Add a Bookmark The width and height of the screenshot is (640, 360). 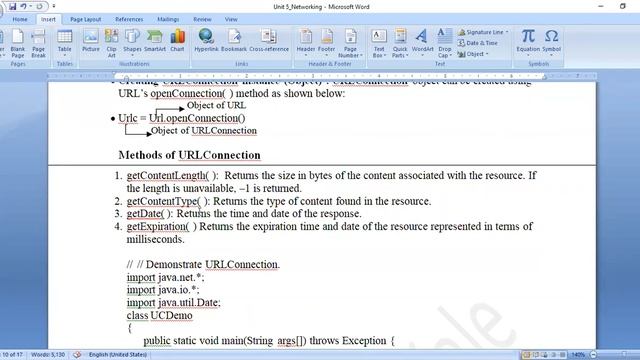coord(234,41)
